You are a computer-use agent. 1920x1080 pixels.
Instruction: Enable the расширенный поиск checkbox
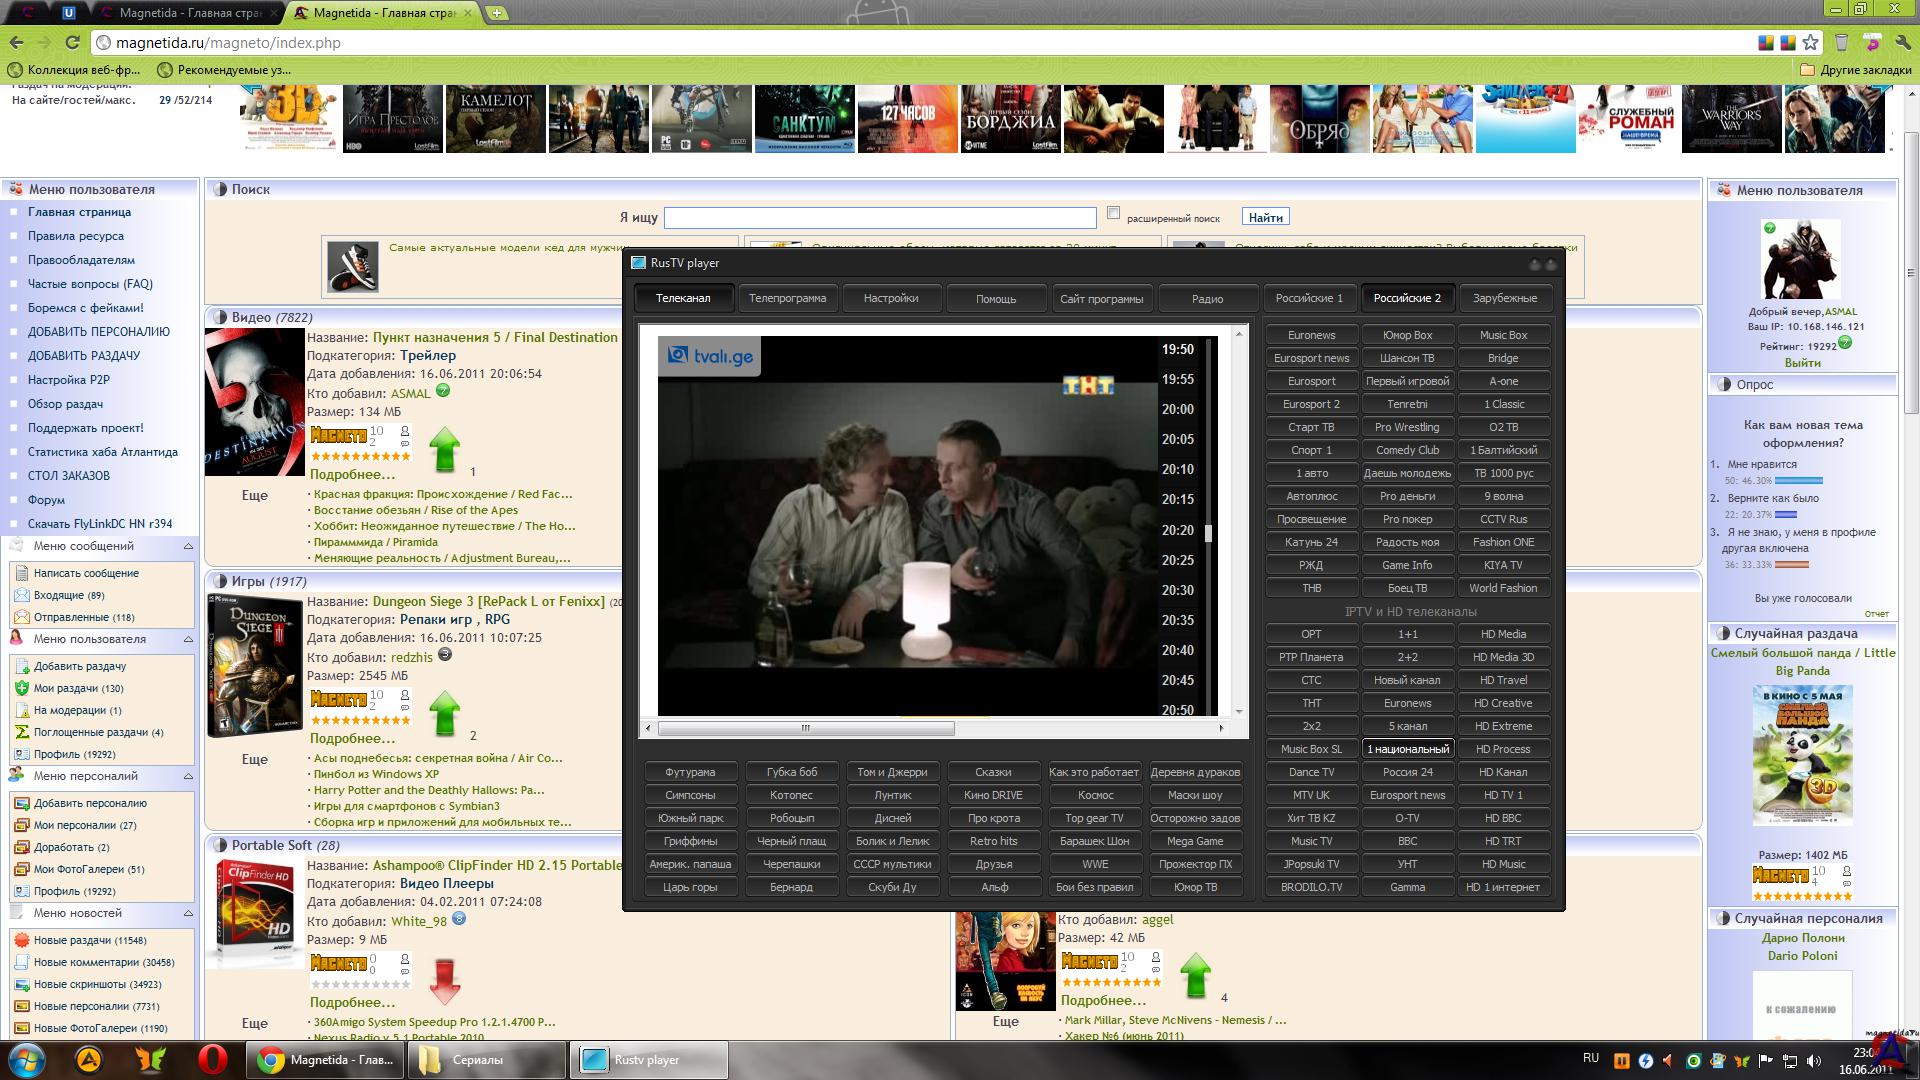point(1114,213)
